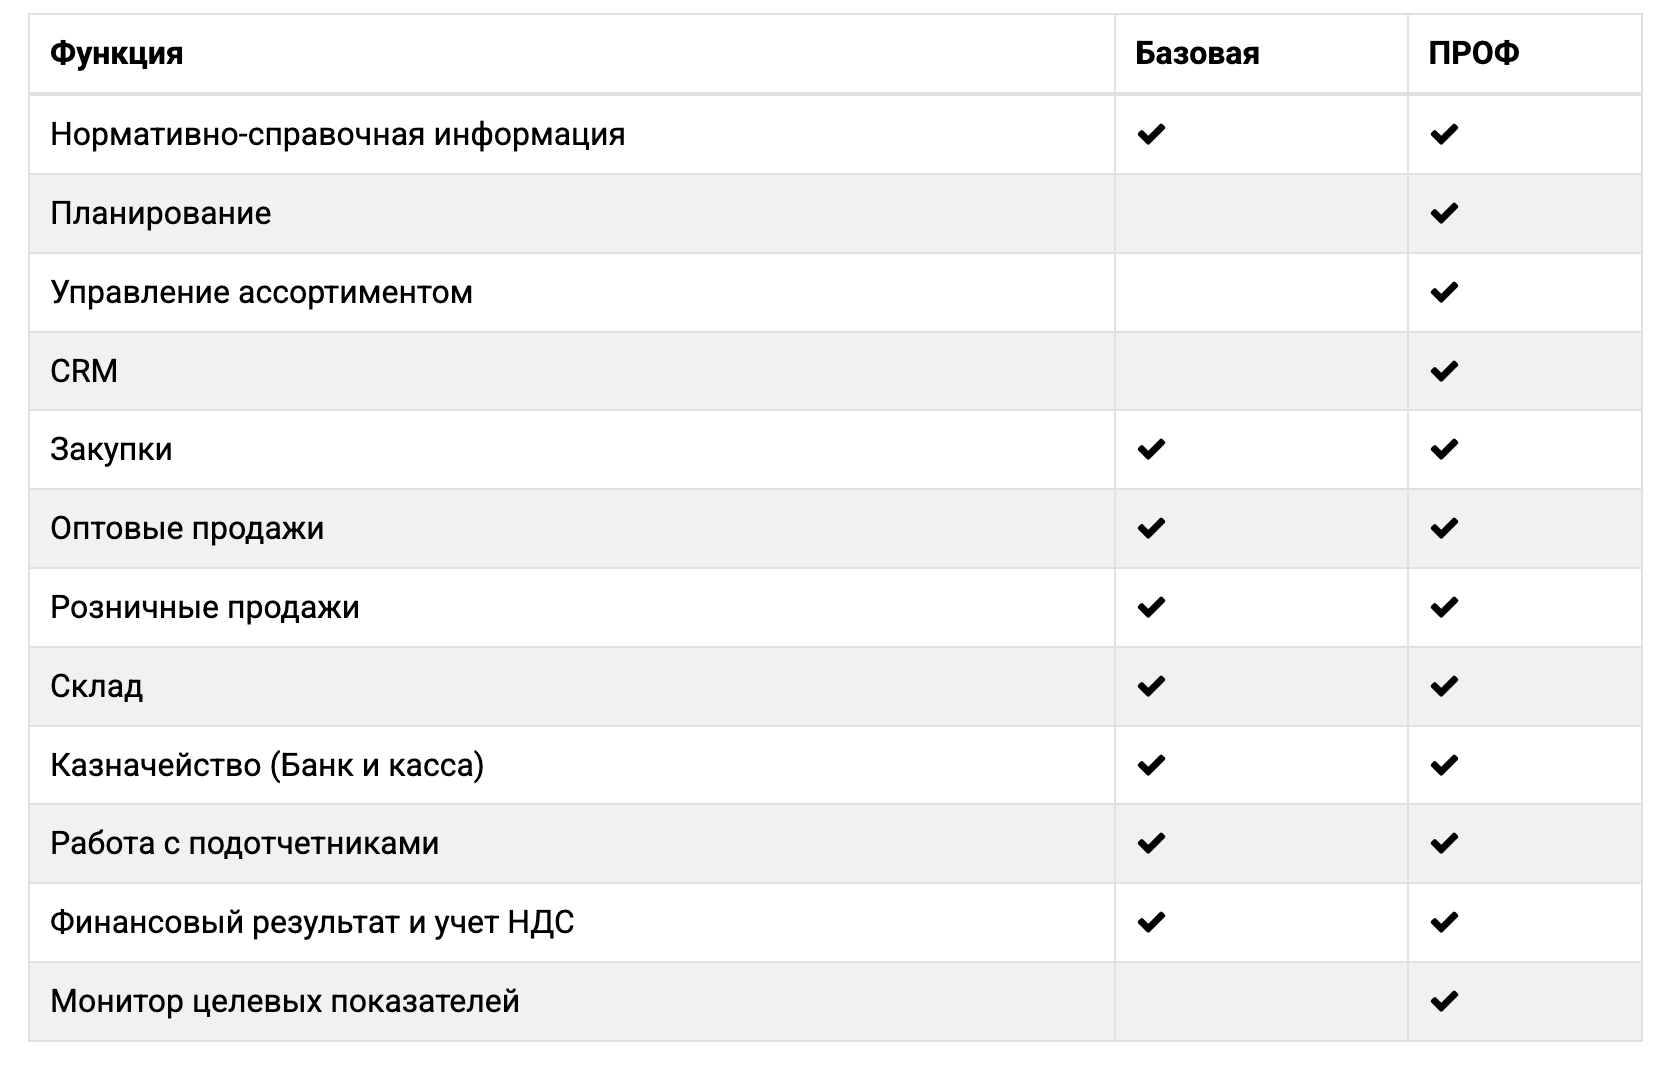
Task: Click the ПРОФ checkmark in the CRM row
Action: [1444, 371]
